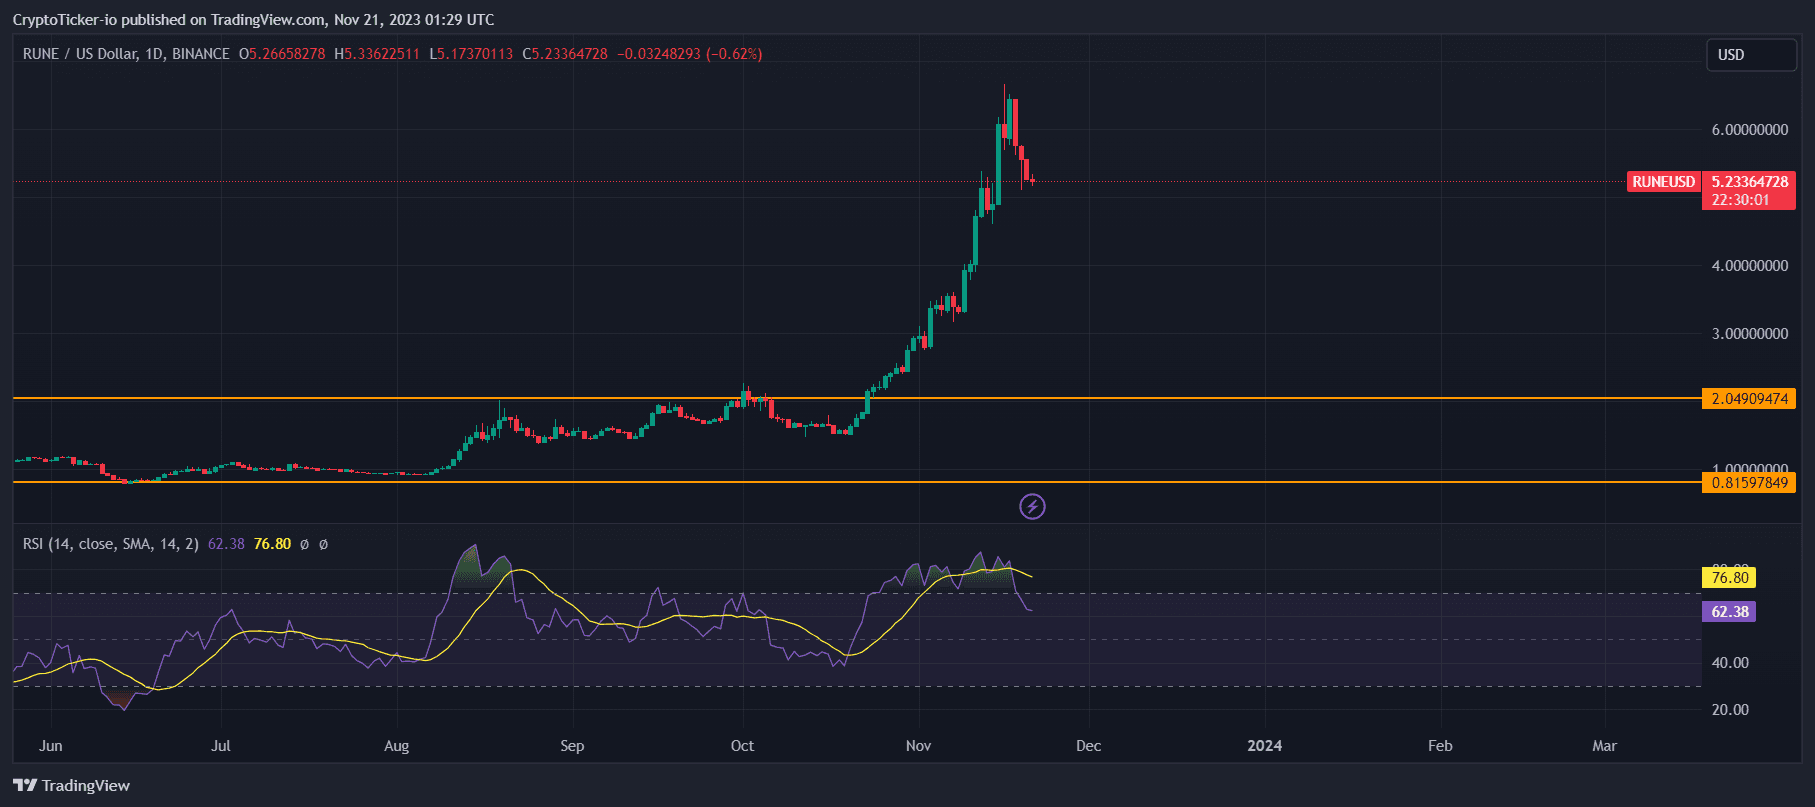Click the purple 62.38 RSI axis label

pyautogui.click(x=1729, y=612)
